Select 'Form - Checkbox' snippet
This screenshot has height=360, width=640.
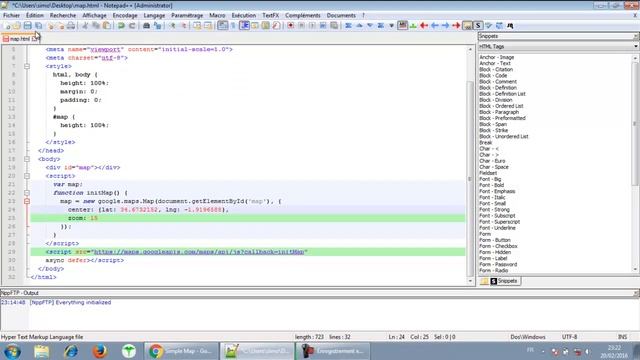(x=498, y=246)
